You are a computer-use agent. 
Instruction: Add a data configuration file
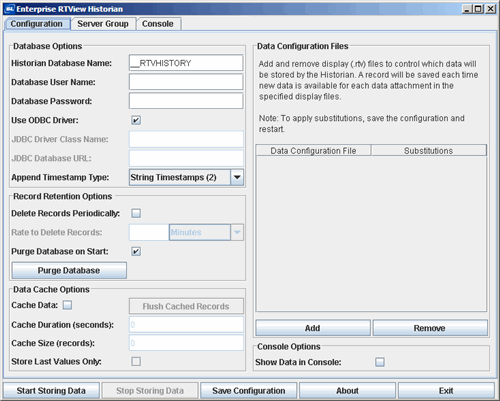pos(313,328)
